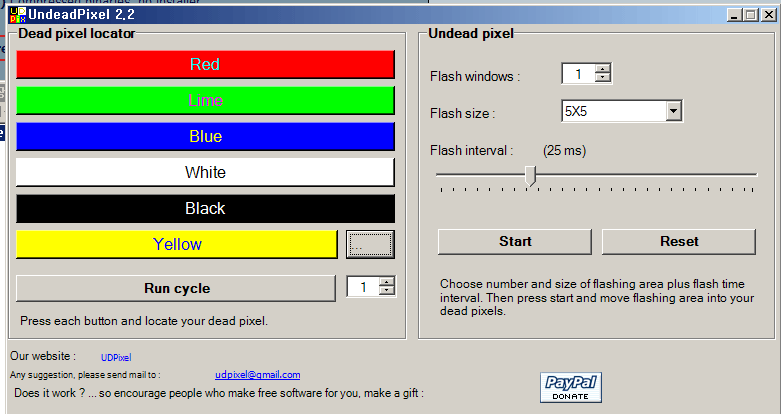Click the 'Undead pixel' group title

tap(471, 33)
